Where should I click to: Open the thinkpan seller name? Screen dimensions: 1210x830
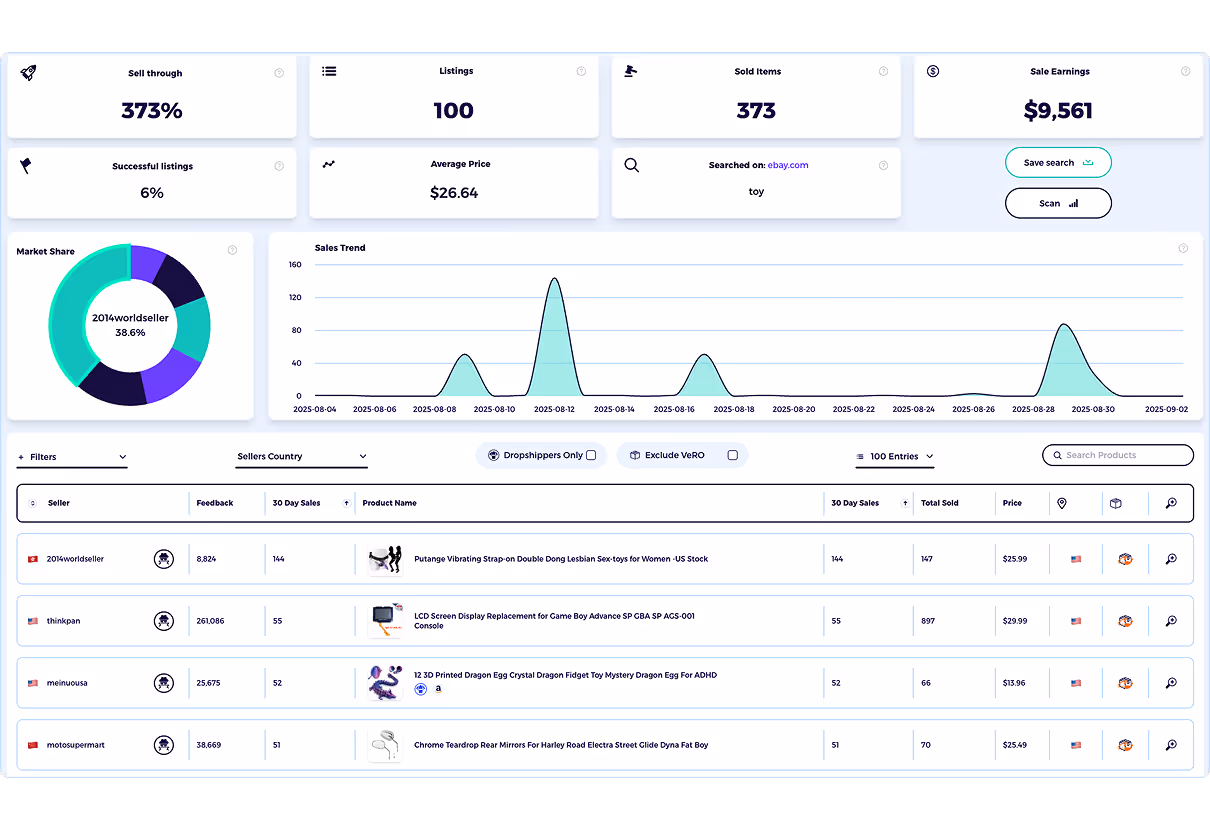(x=63, y=621)
